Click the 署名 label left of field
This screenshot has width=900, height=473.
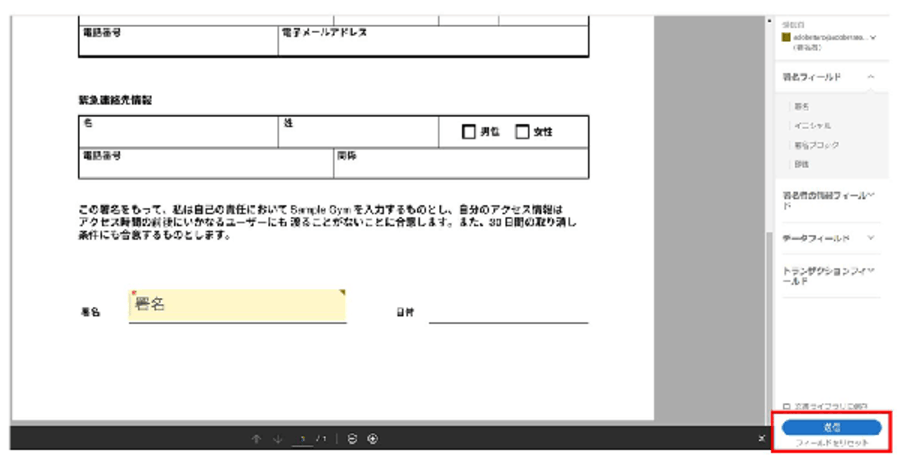tap(90, 312)
